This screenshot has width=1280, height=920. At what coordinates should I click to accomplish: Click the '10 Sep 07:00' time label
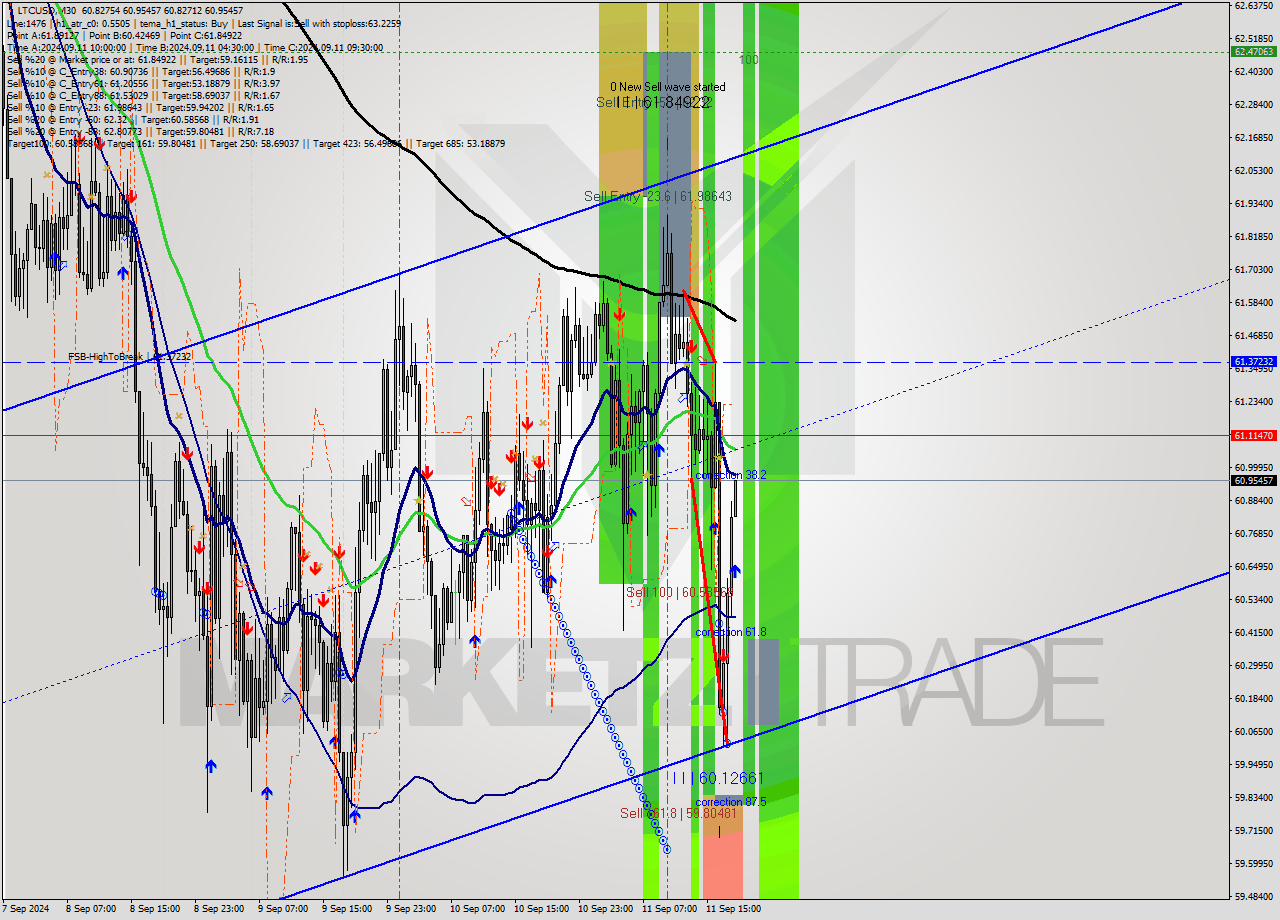(x=477, y=909)
